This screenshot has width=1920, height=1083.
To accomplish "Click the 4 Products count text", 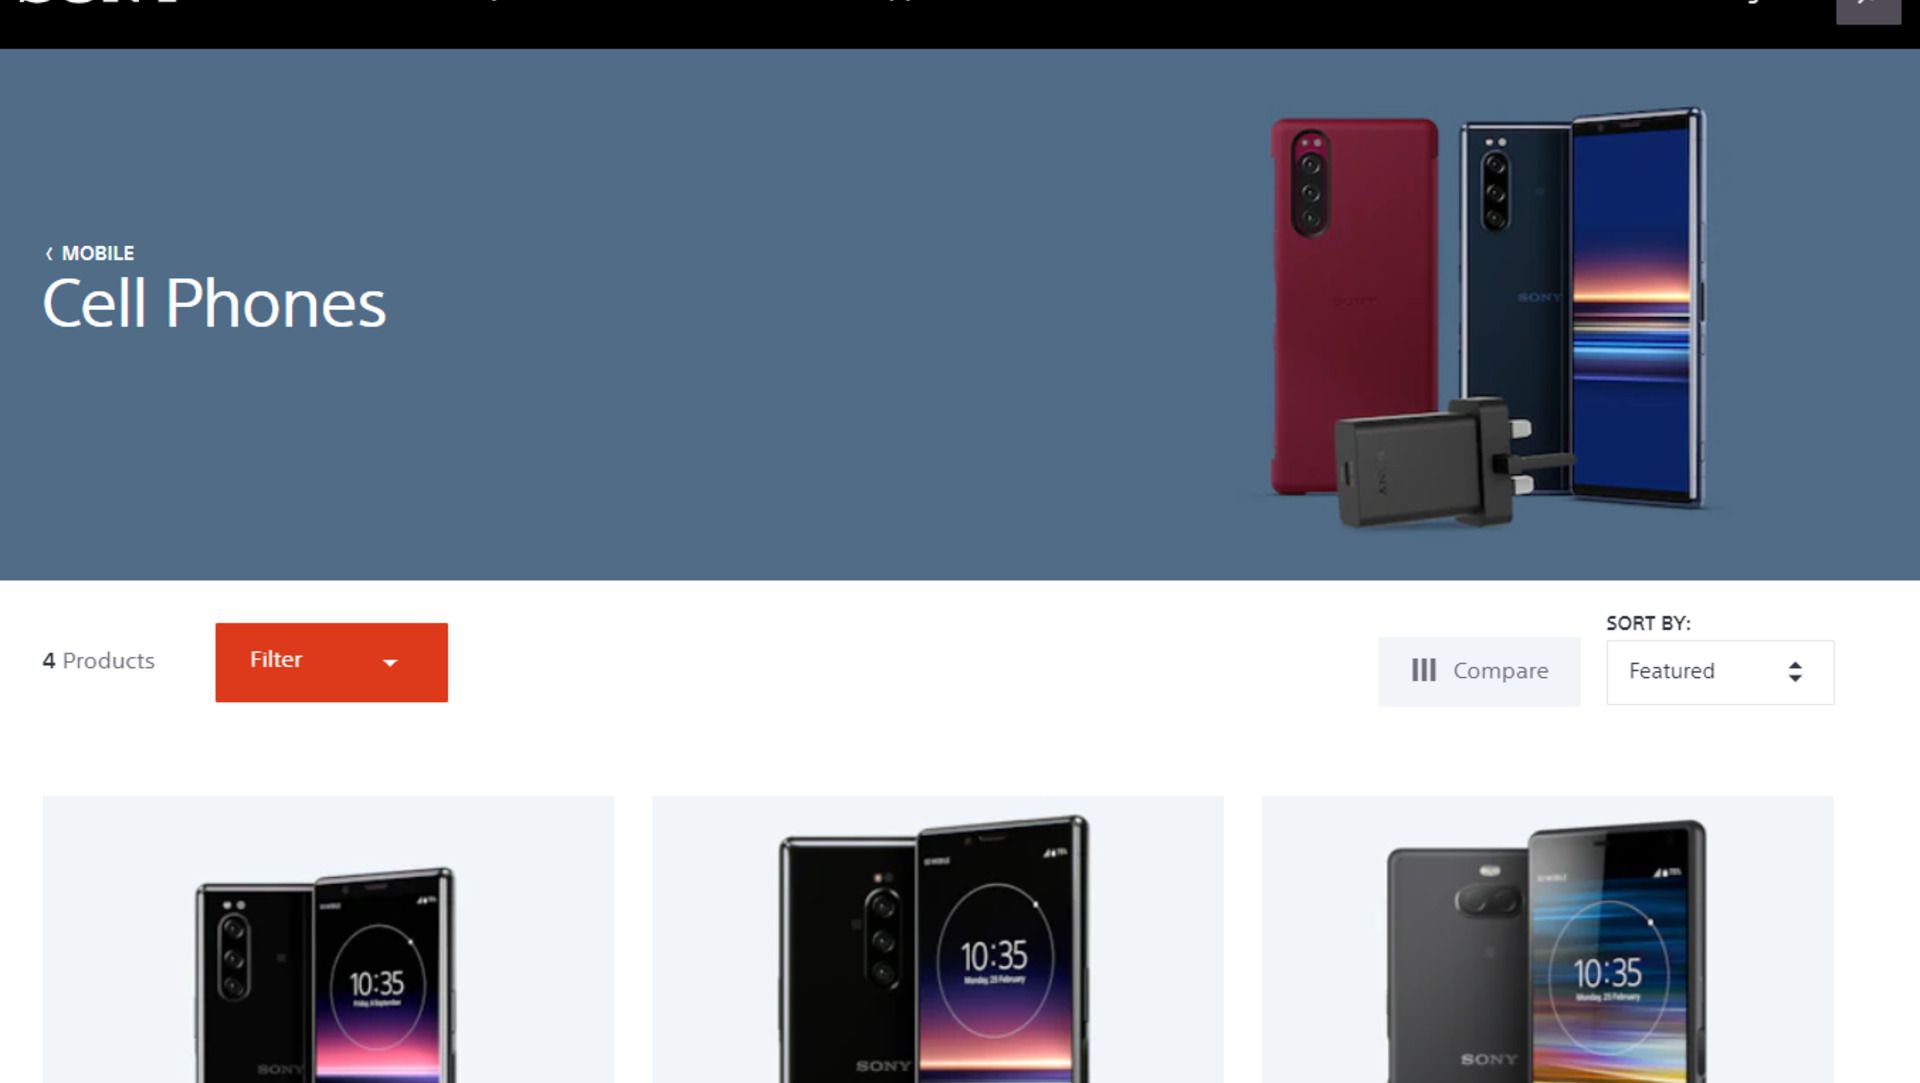I will (x=98, y=661).
